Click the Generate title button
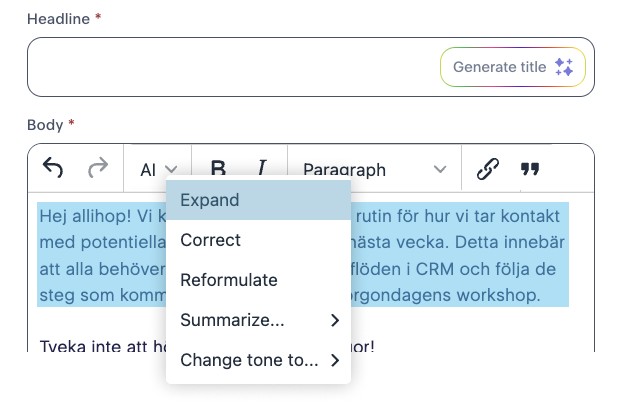 [x=512, y=67]
